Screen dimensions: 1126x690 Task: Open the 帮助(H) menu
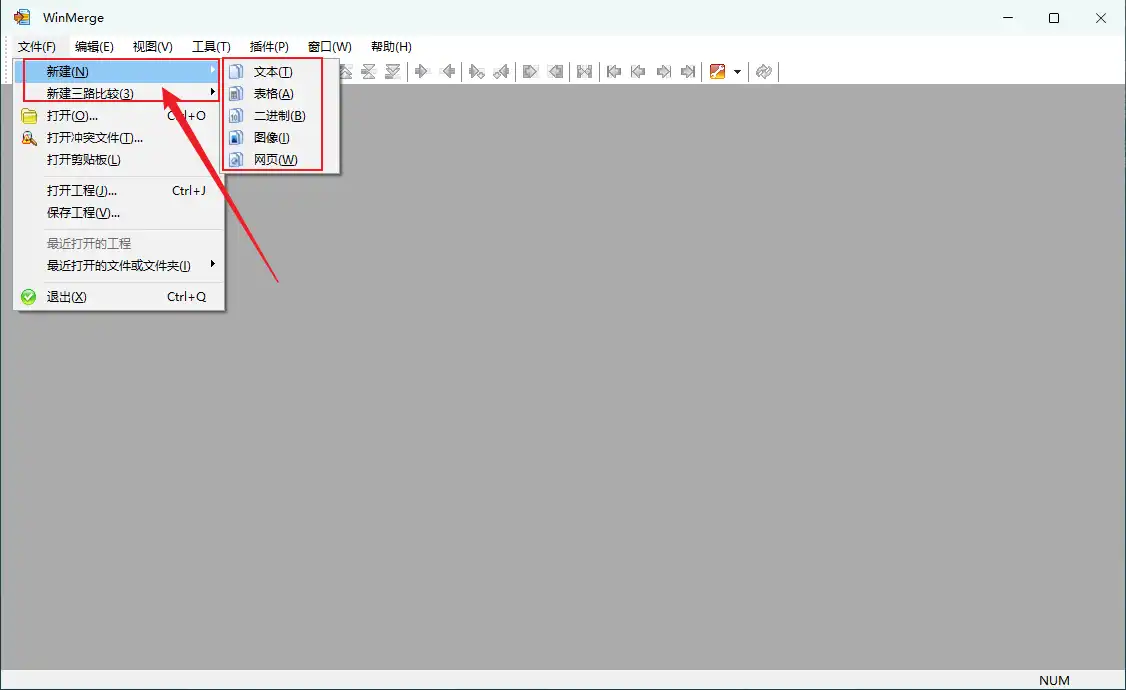point(391,47)
